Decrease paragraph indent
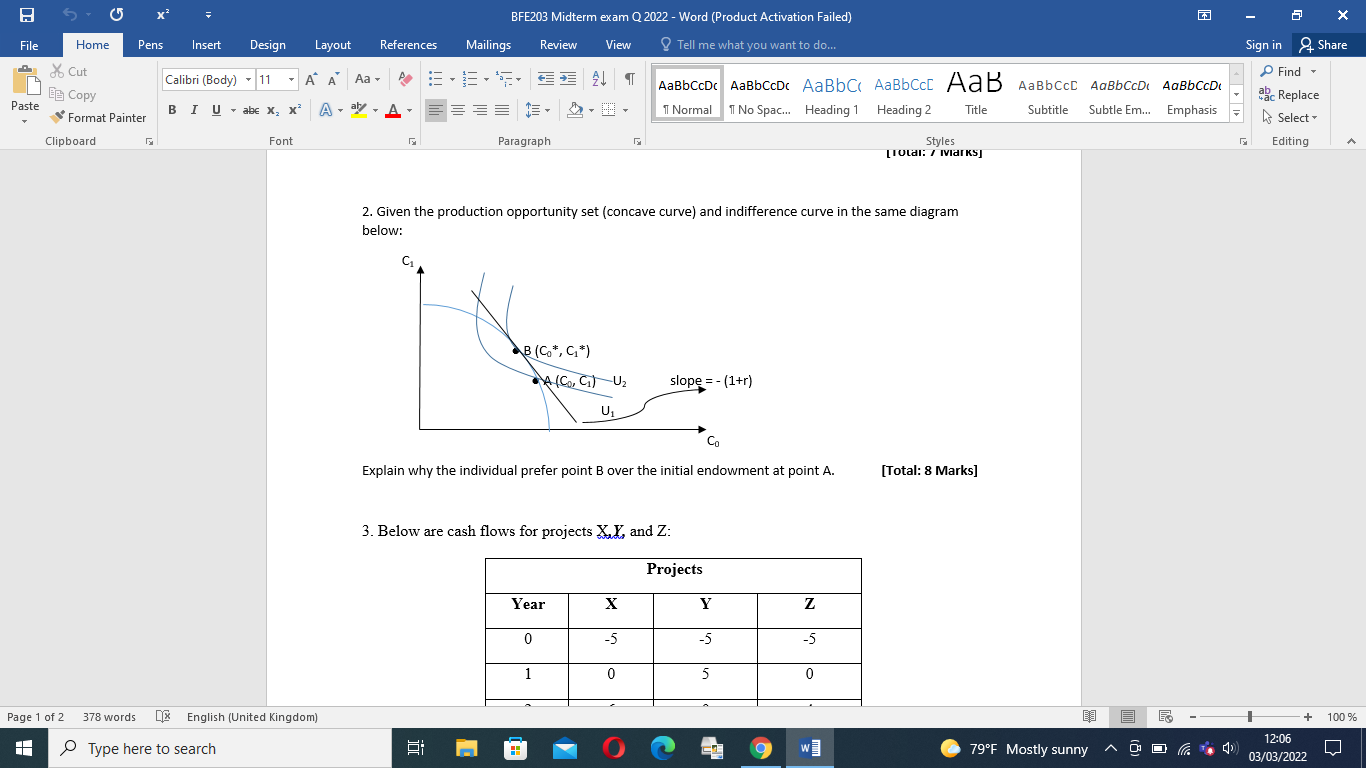1366x768 pixels. (x=545, y=79)
